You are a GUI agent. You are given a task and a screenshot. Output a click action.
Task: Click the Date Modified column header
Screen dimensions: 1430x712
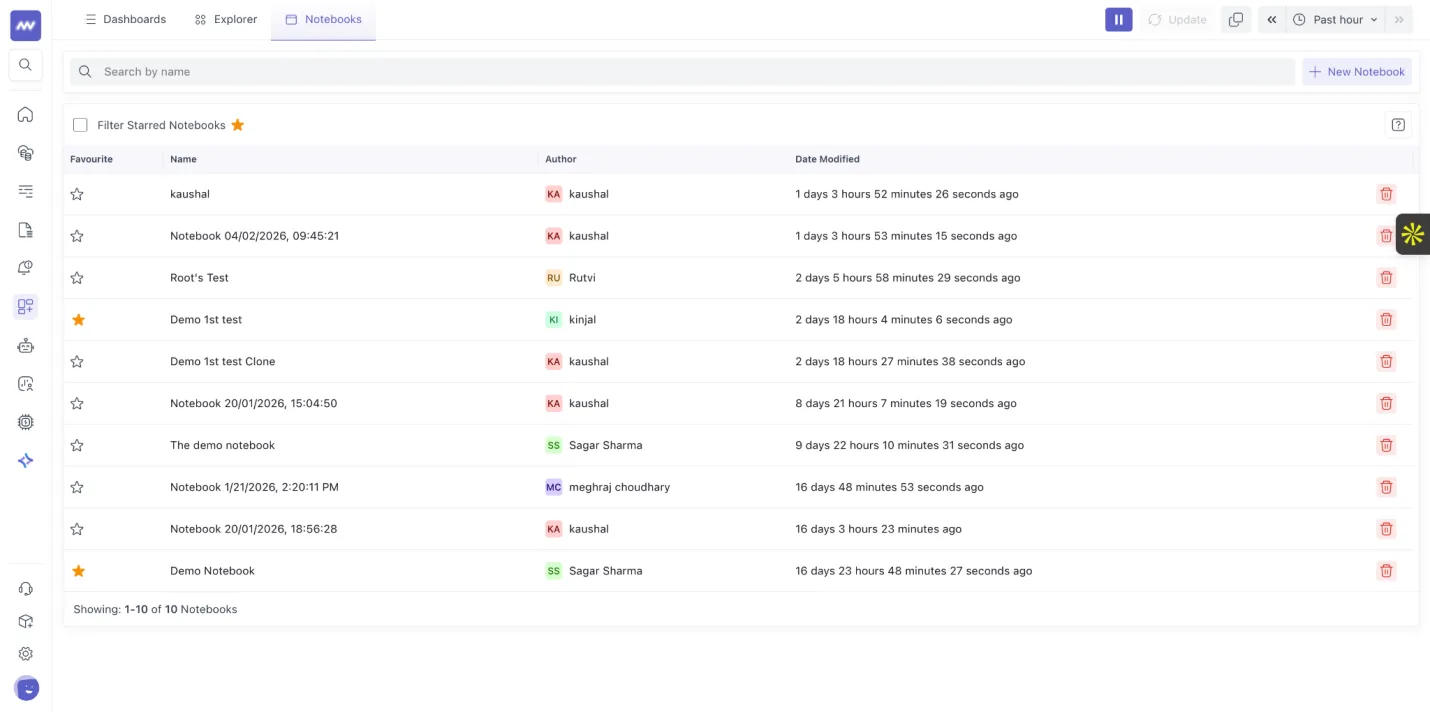click(827, 159)
